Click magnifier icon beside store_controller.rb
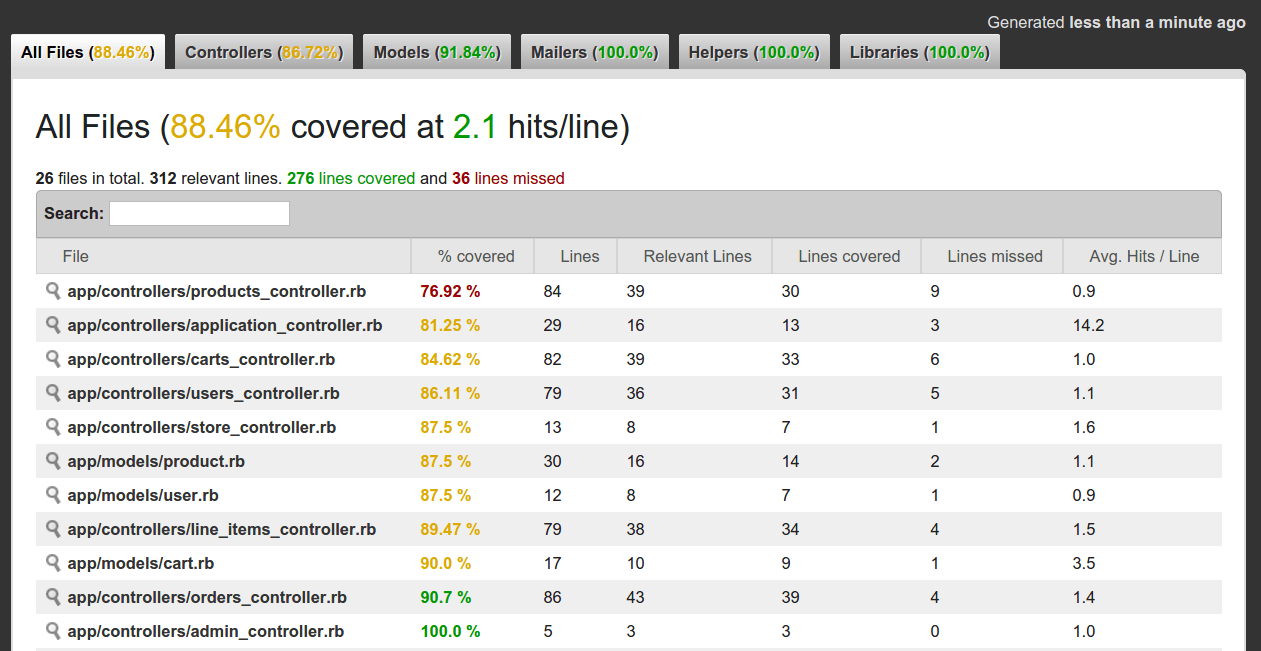Screen dimensions: 1261x651 (x=53, y=427)
